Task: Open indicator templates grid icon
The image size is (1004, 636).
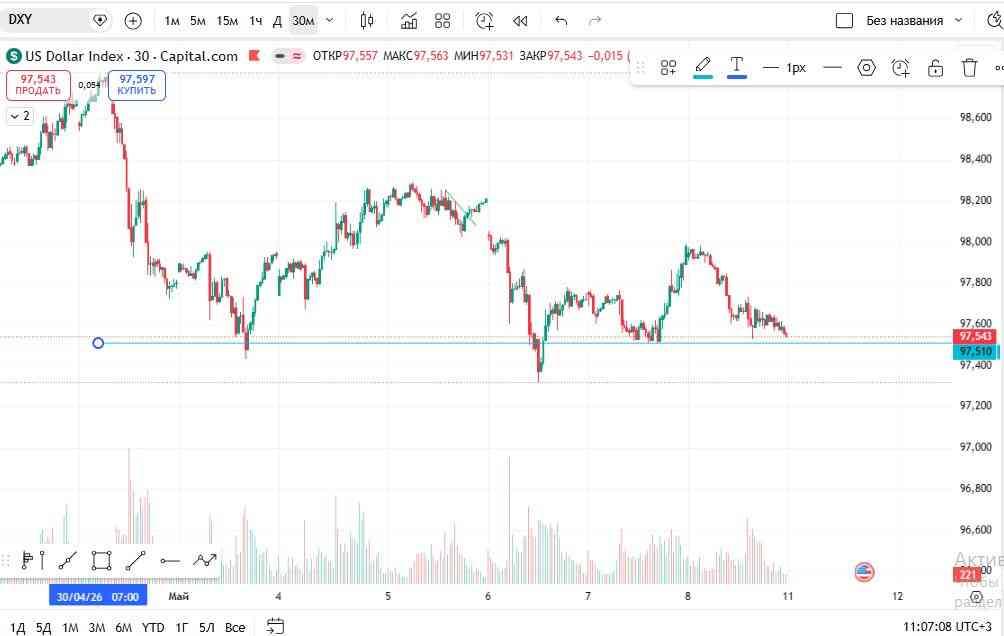Action: pyautogui.click(x=442, y=20)
